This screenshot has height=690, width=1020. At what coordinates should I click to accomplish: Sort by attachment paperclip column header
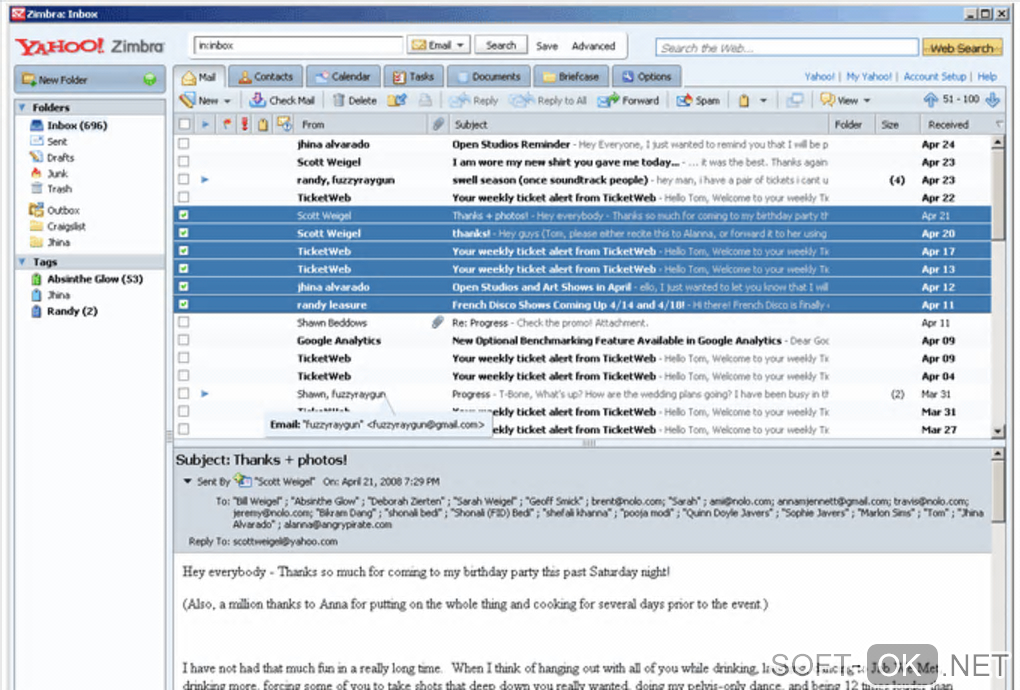[438, 124]
